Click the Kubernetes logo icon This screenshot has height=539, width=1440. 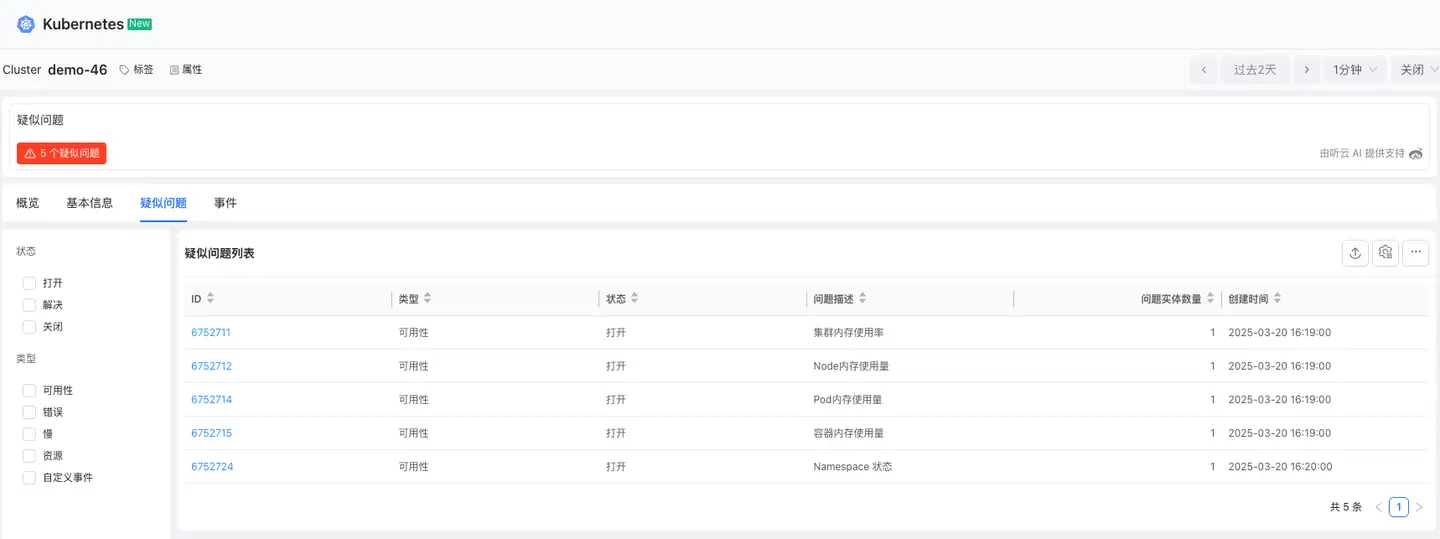point(26,24)
